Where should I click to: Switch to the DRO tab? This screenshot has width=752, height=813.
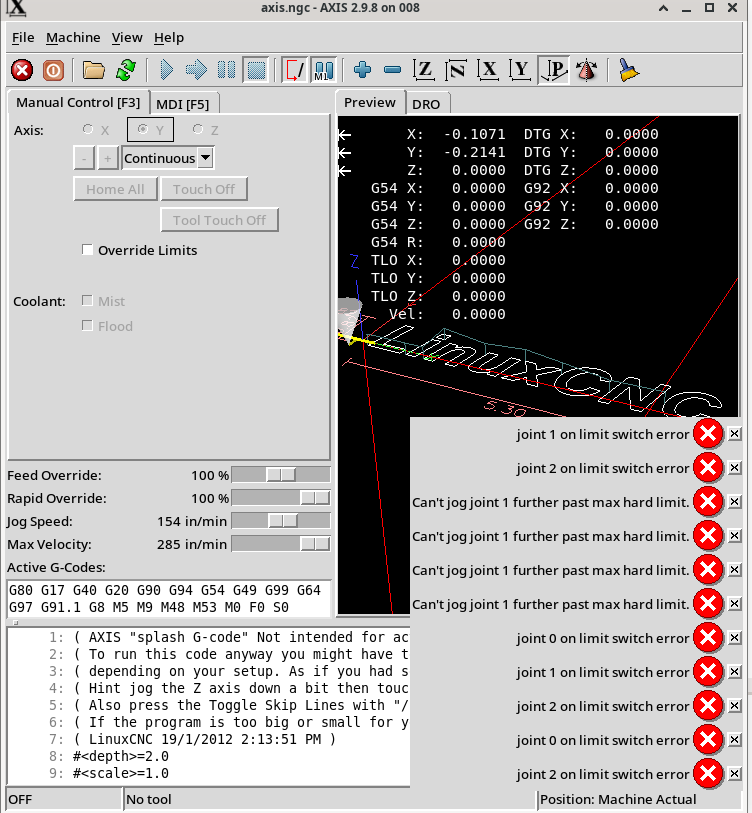[426, 103]
